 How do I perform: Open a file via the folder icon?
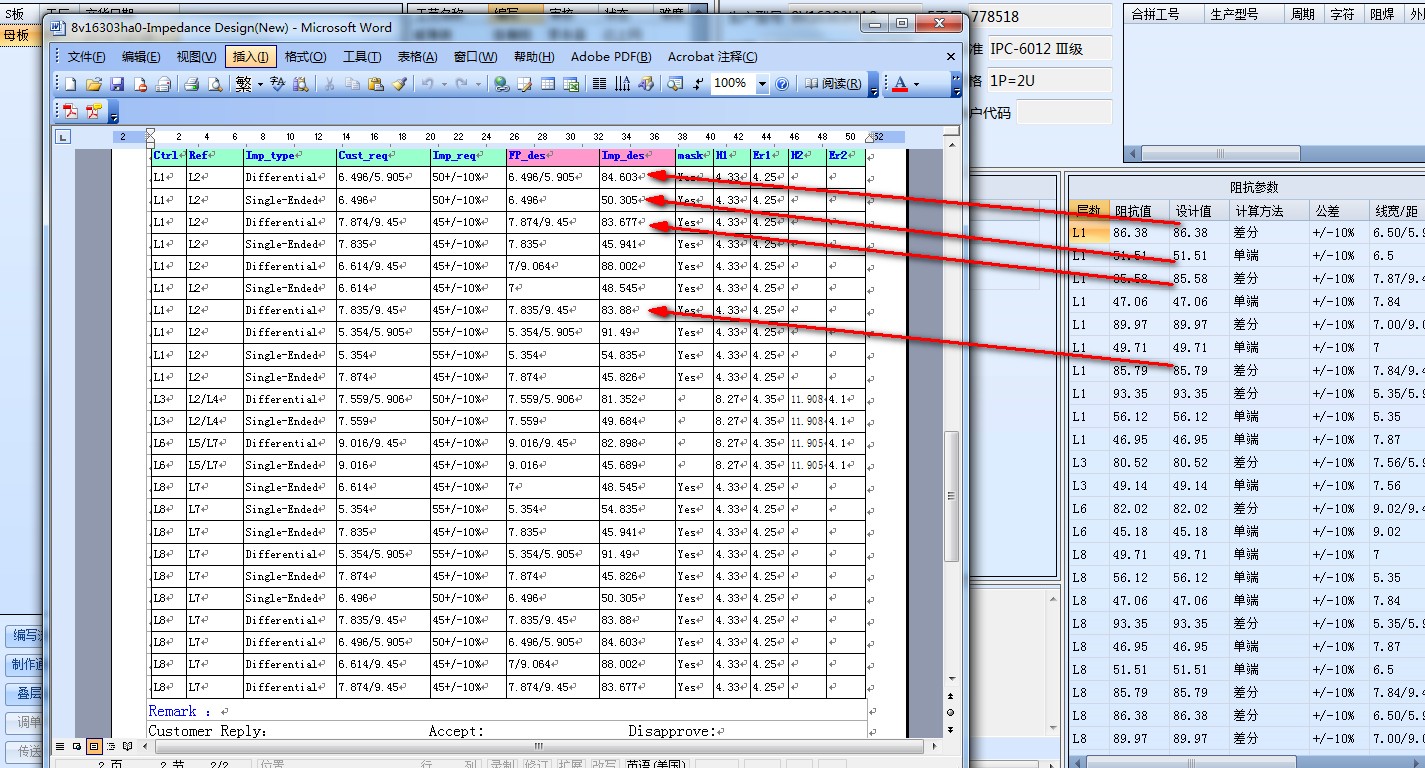94,84
